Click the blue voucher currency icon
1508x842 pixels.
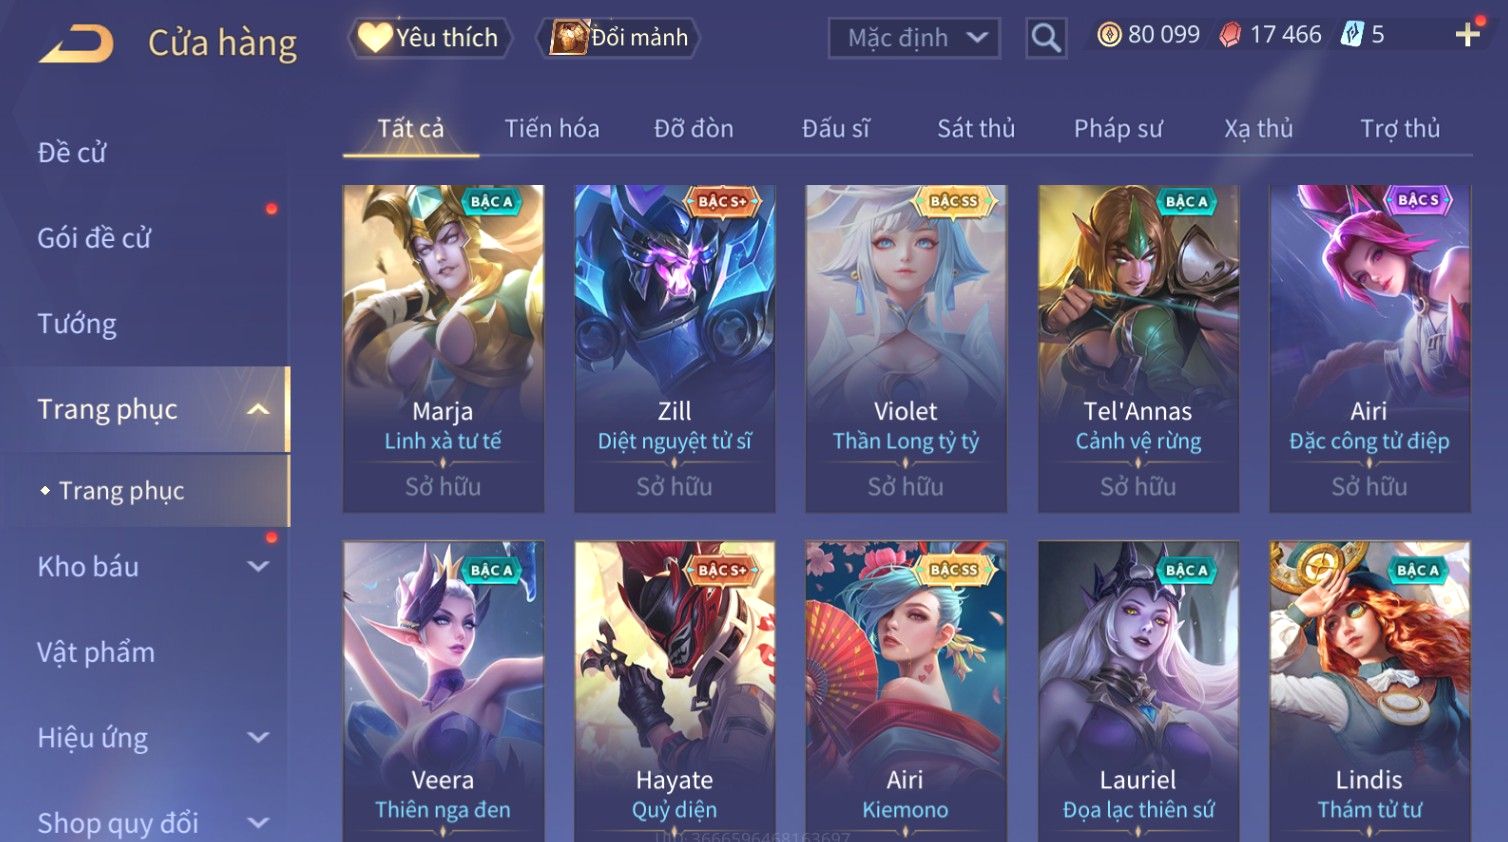coord(1352,35)
